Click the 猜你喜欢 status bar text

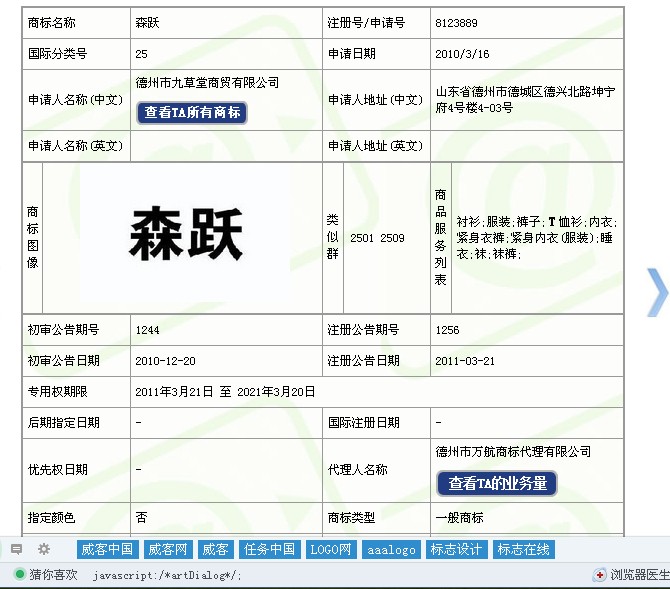coord(53,575)
